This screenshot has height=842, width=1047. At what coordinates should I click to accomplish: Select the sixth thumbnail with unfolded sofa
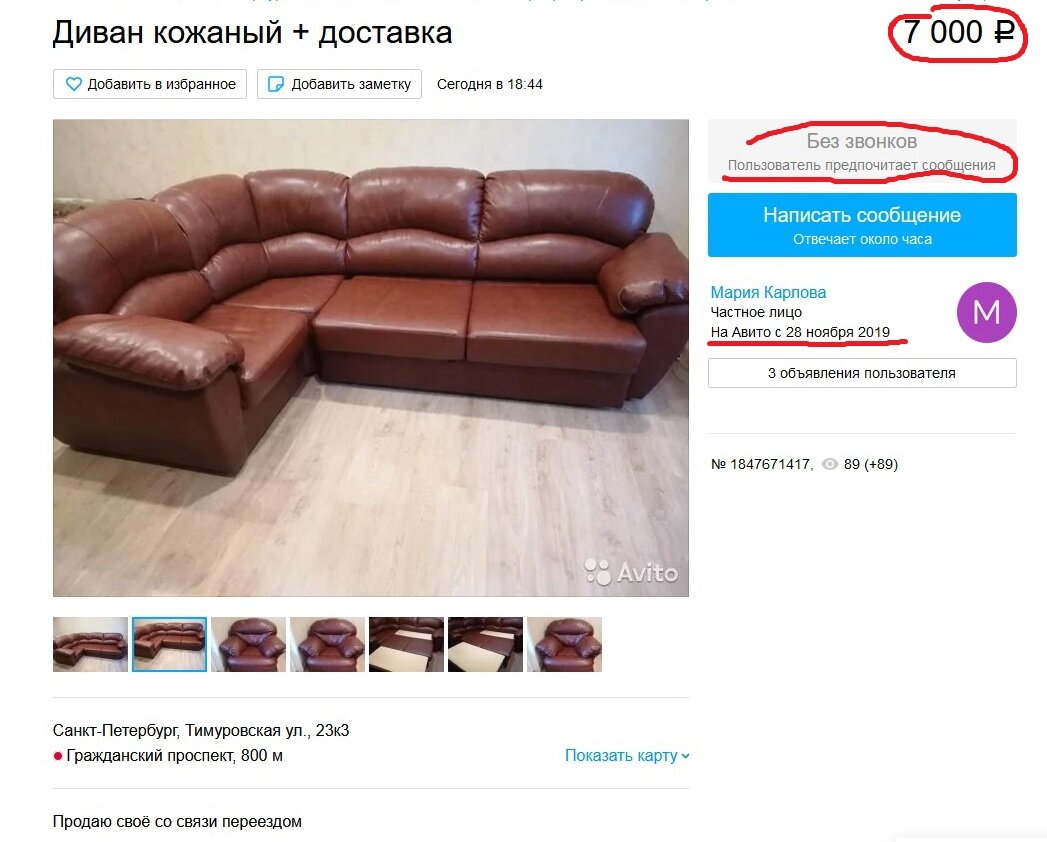485,644
